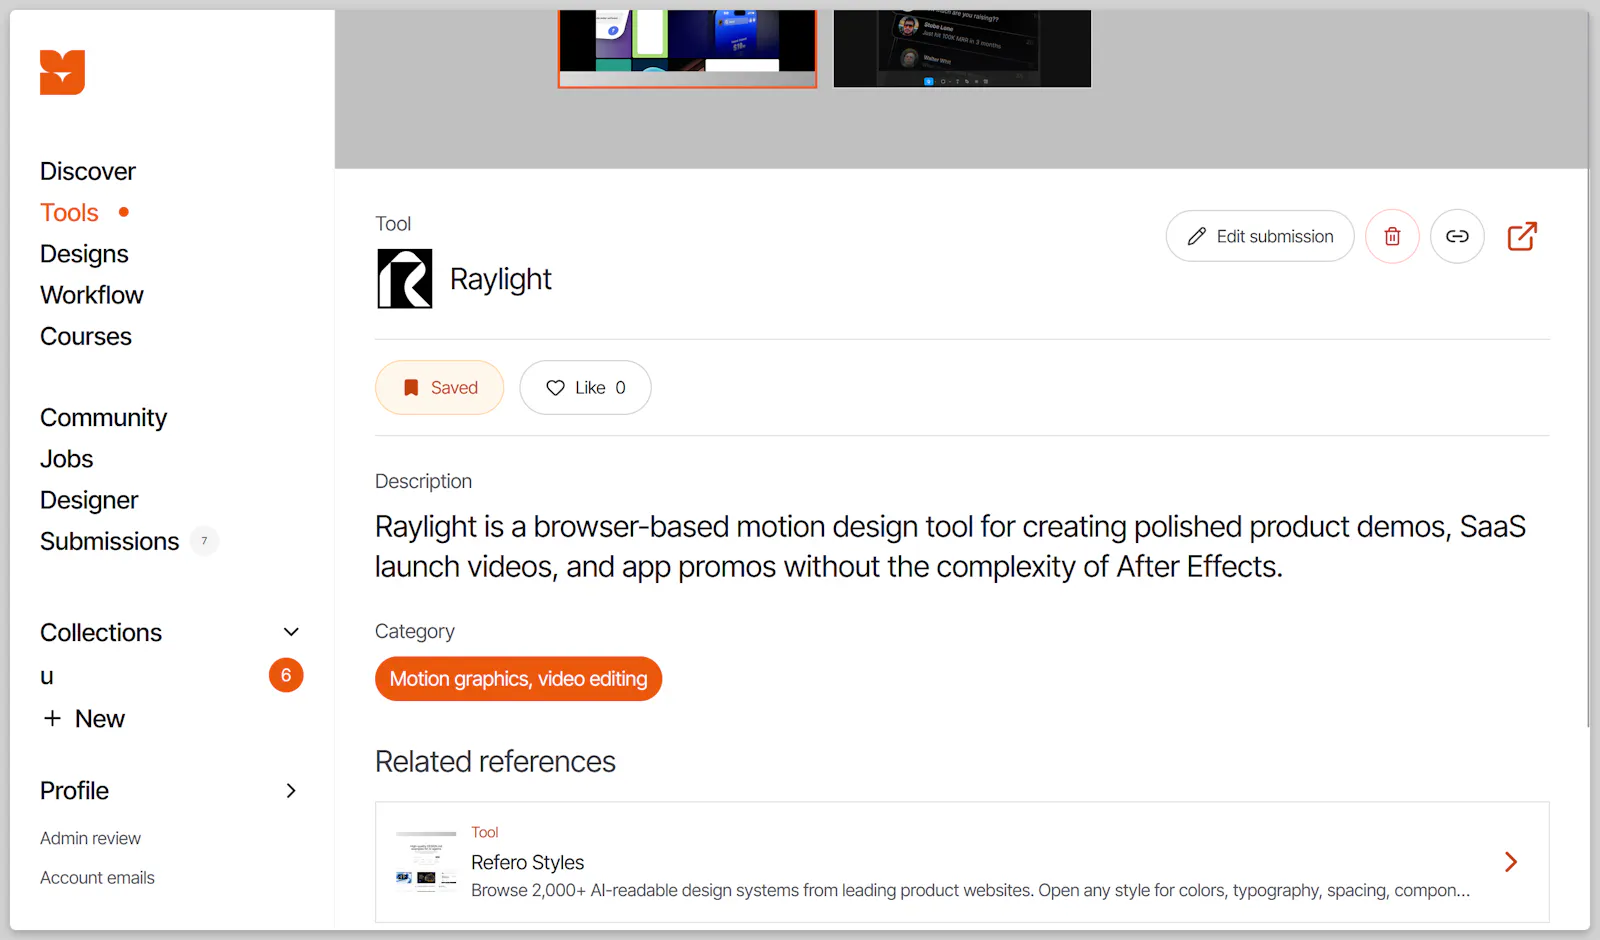Image resolution: width=1600 pixels, height=940 pixels.
Task: Copy link with chain icon button
Action: 1457,236
